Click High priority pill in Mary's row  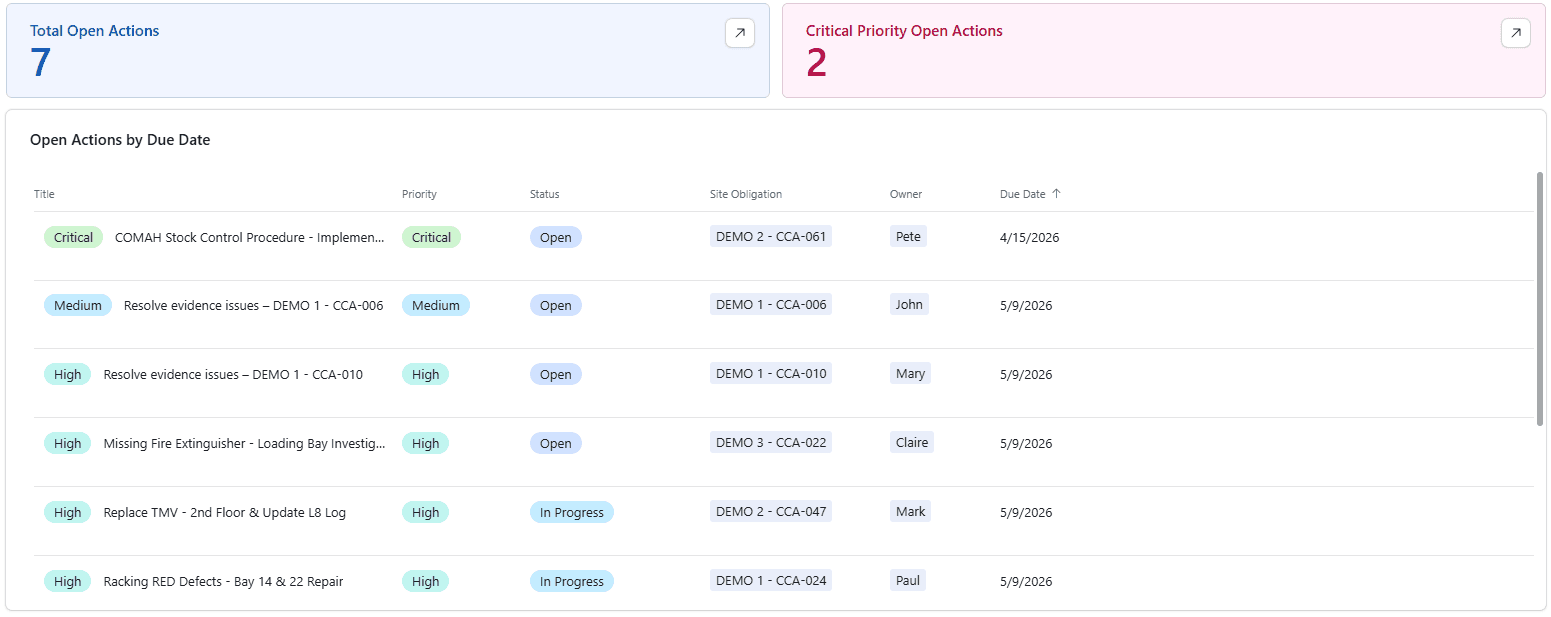click(x=425, y=374)
